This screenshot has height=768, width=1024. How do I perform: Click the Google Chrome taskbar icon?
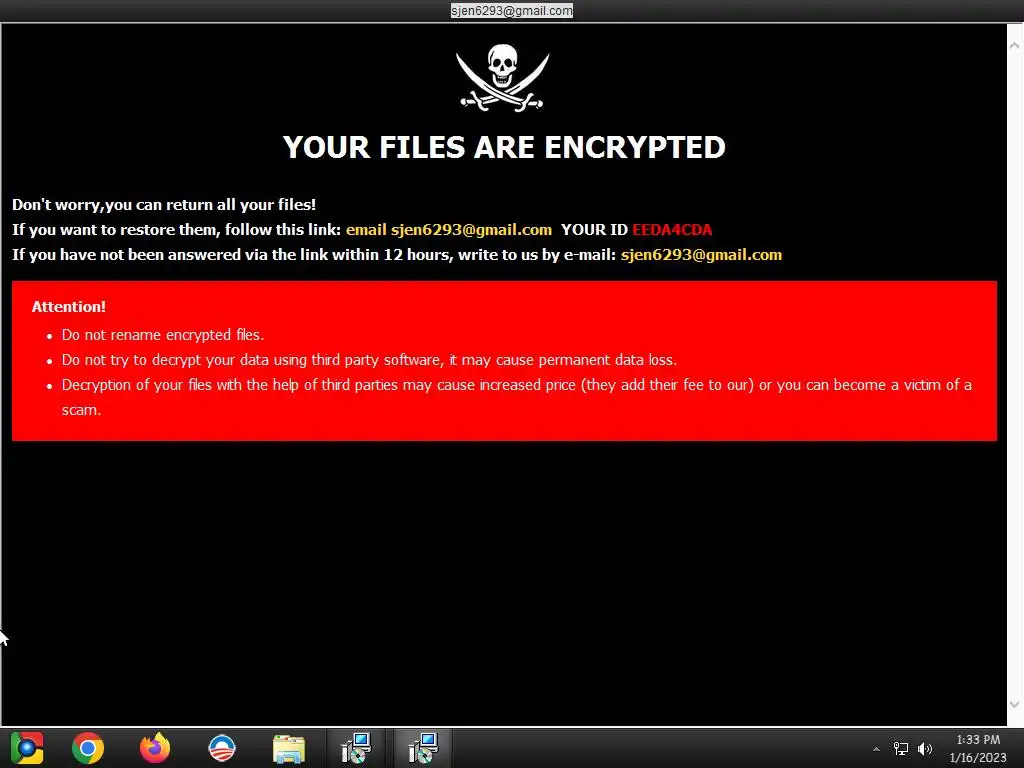[88, 748]
